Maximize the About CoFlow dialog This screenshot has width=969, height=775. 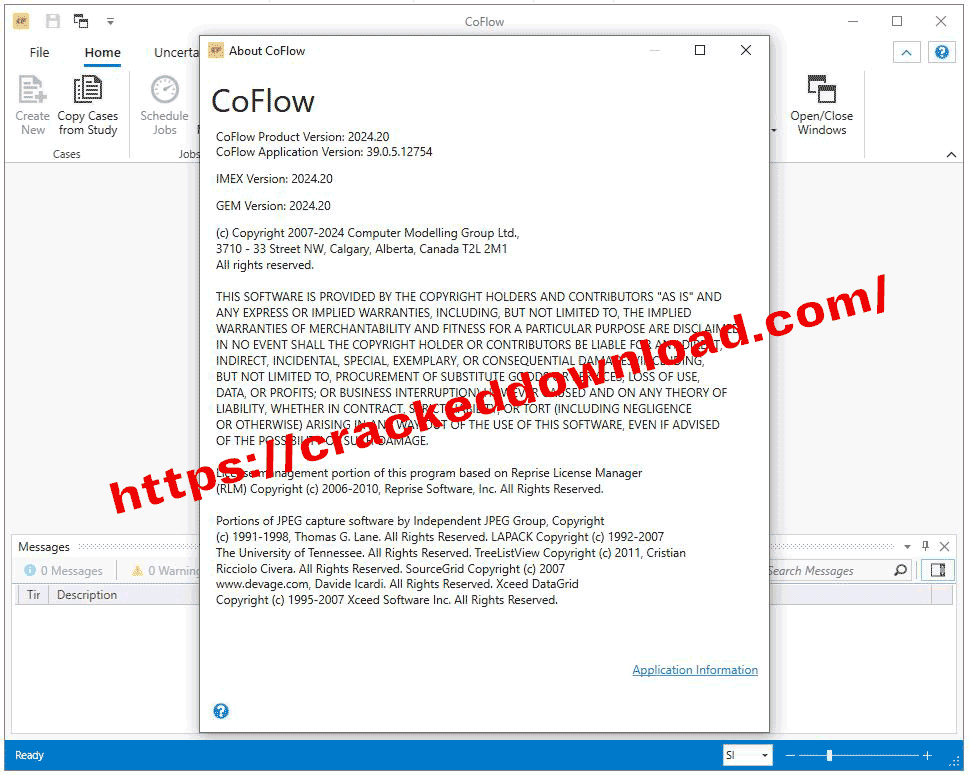pyautogui.click(x=700, y=50)
